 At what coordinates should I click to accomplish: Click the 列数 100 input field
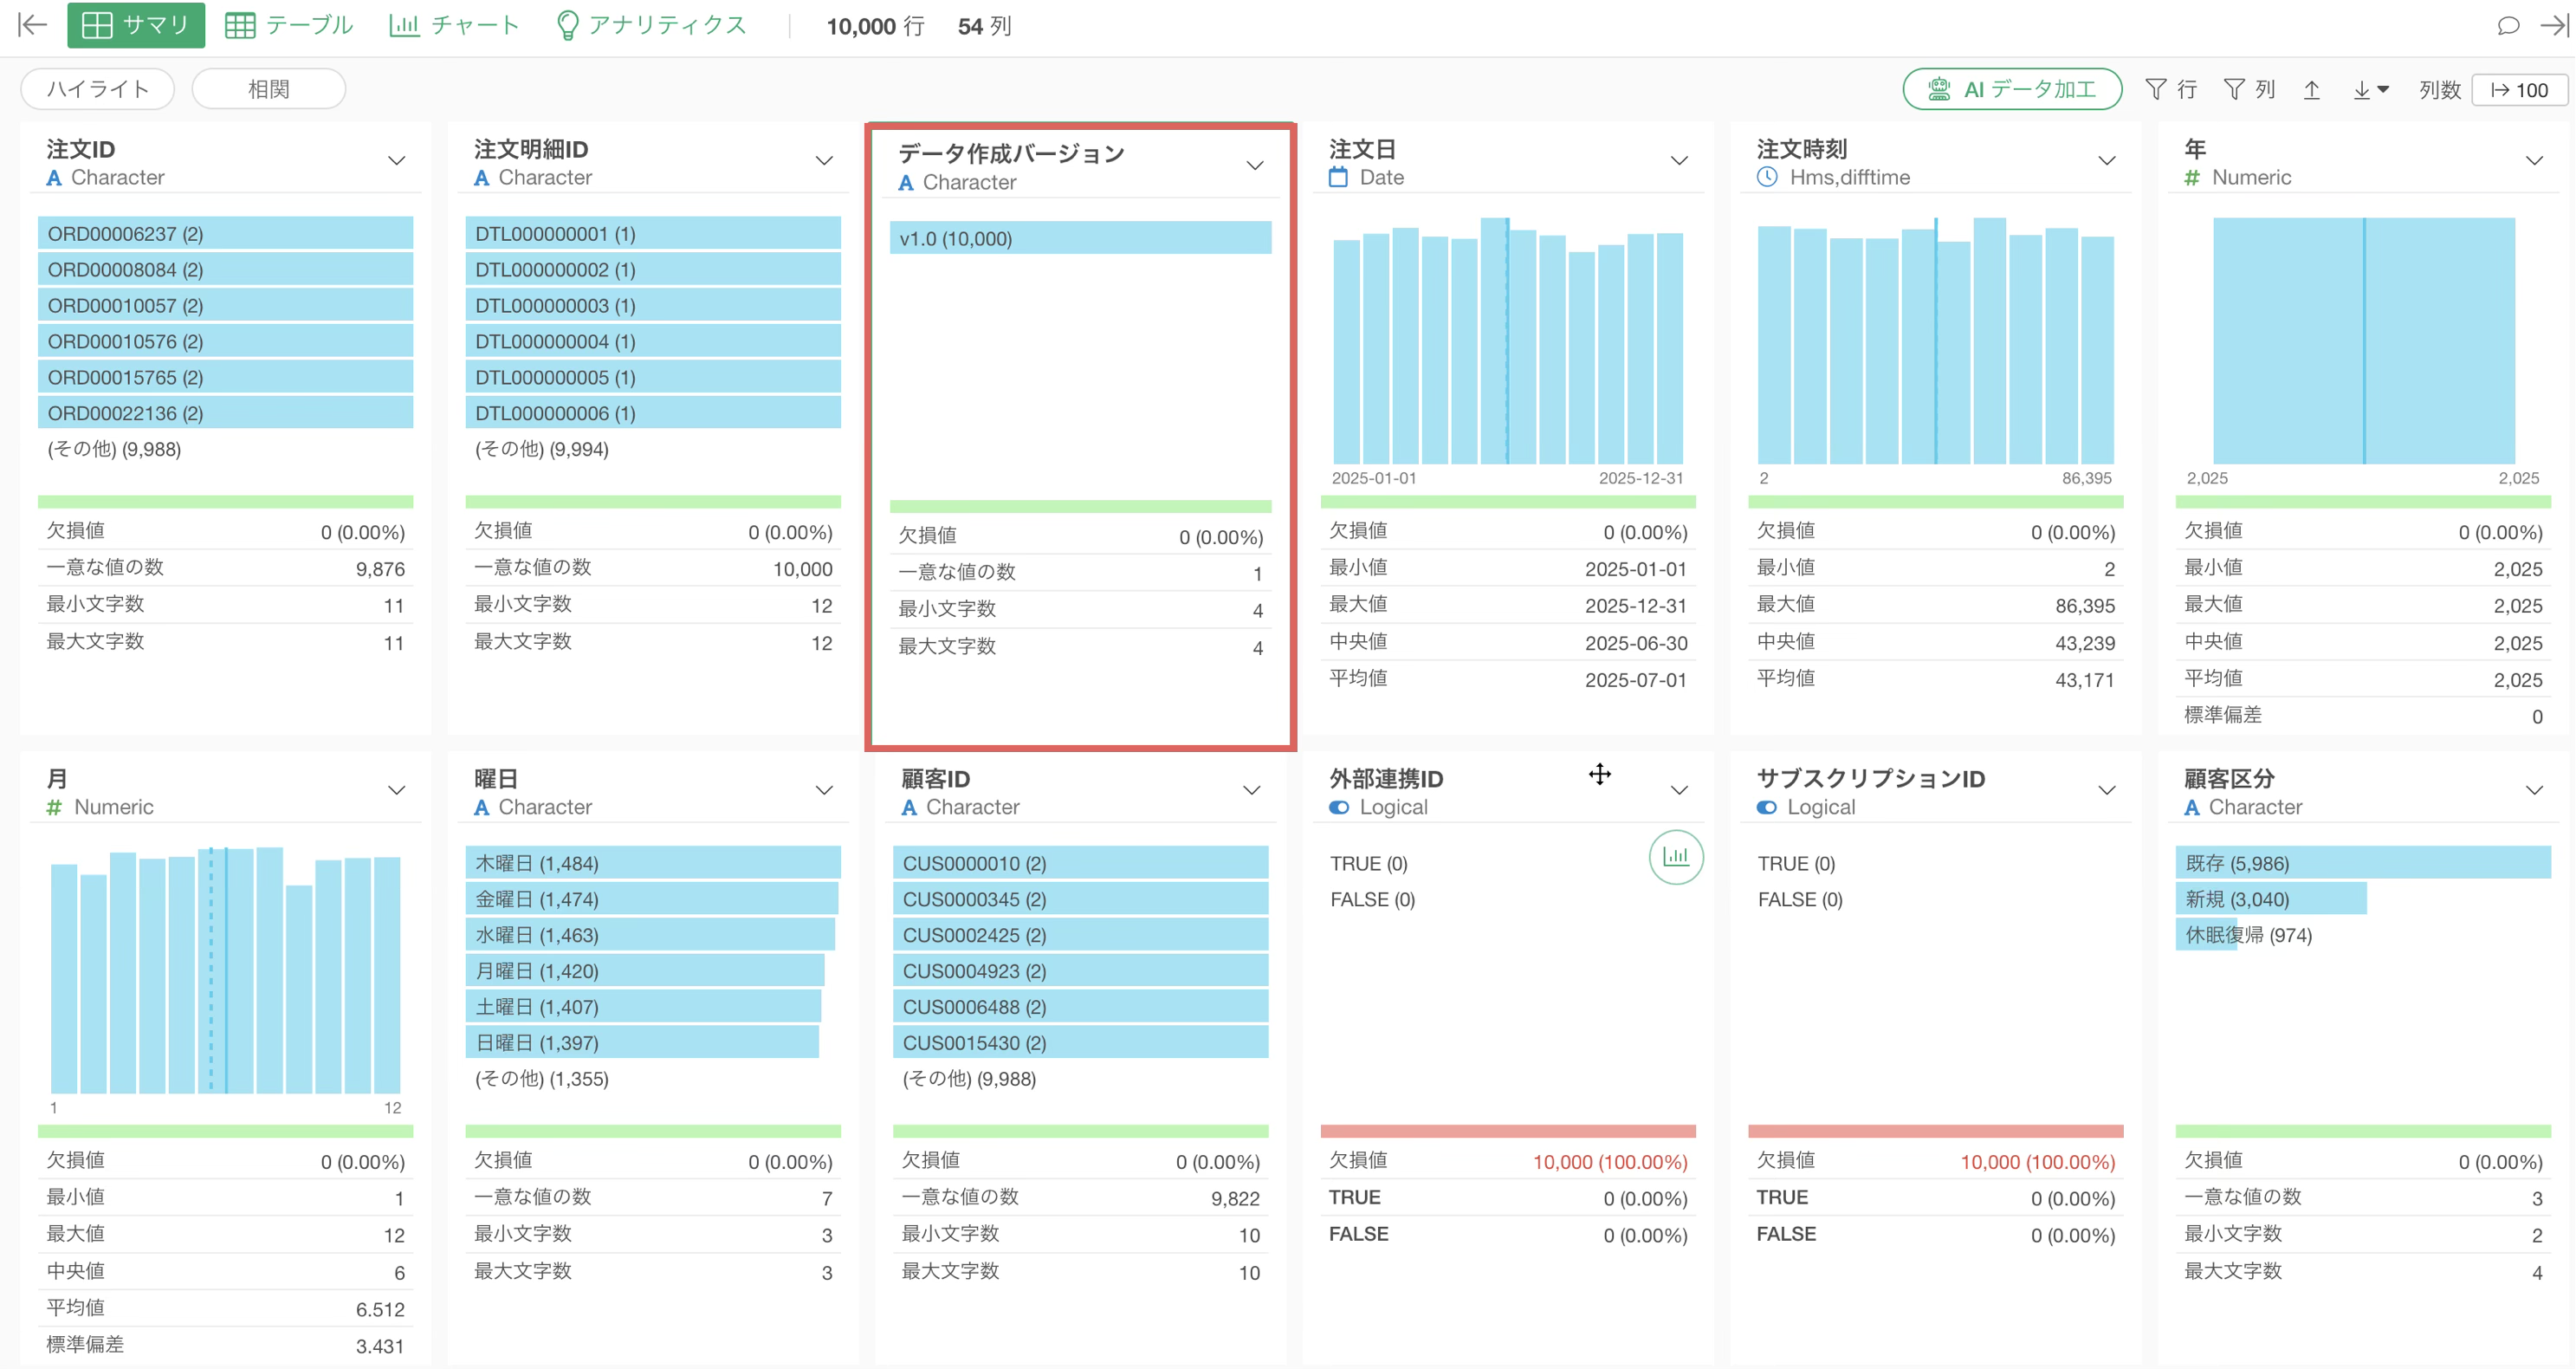click(2519, 90)
